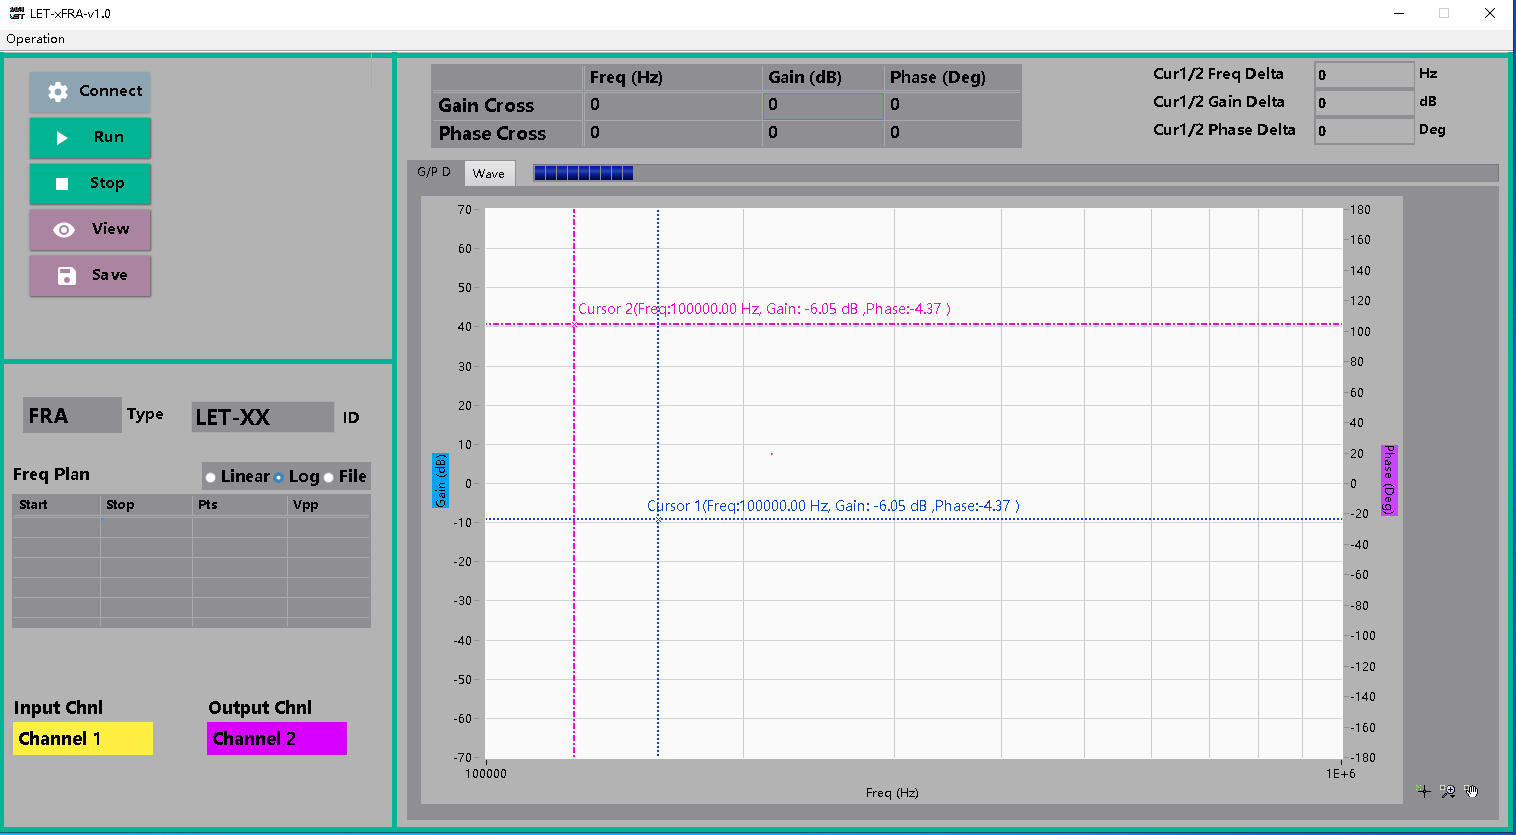1516x835 pixels.
Task: Open the FRA Type selector
Action: (x=72, y=416)
